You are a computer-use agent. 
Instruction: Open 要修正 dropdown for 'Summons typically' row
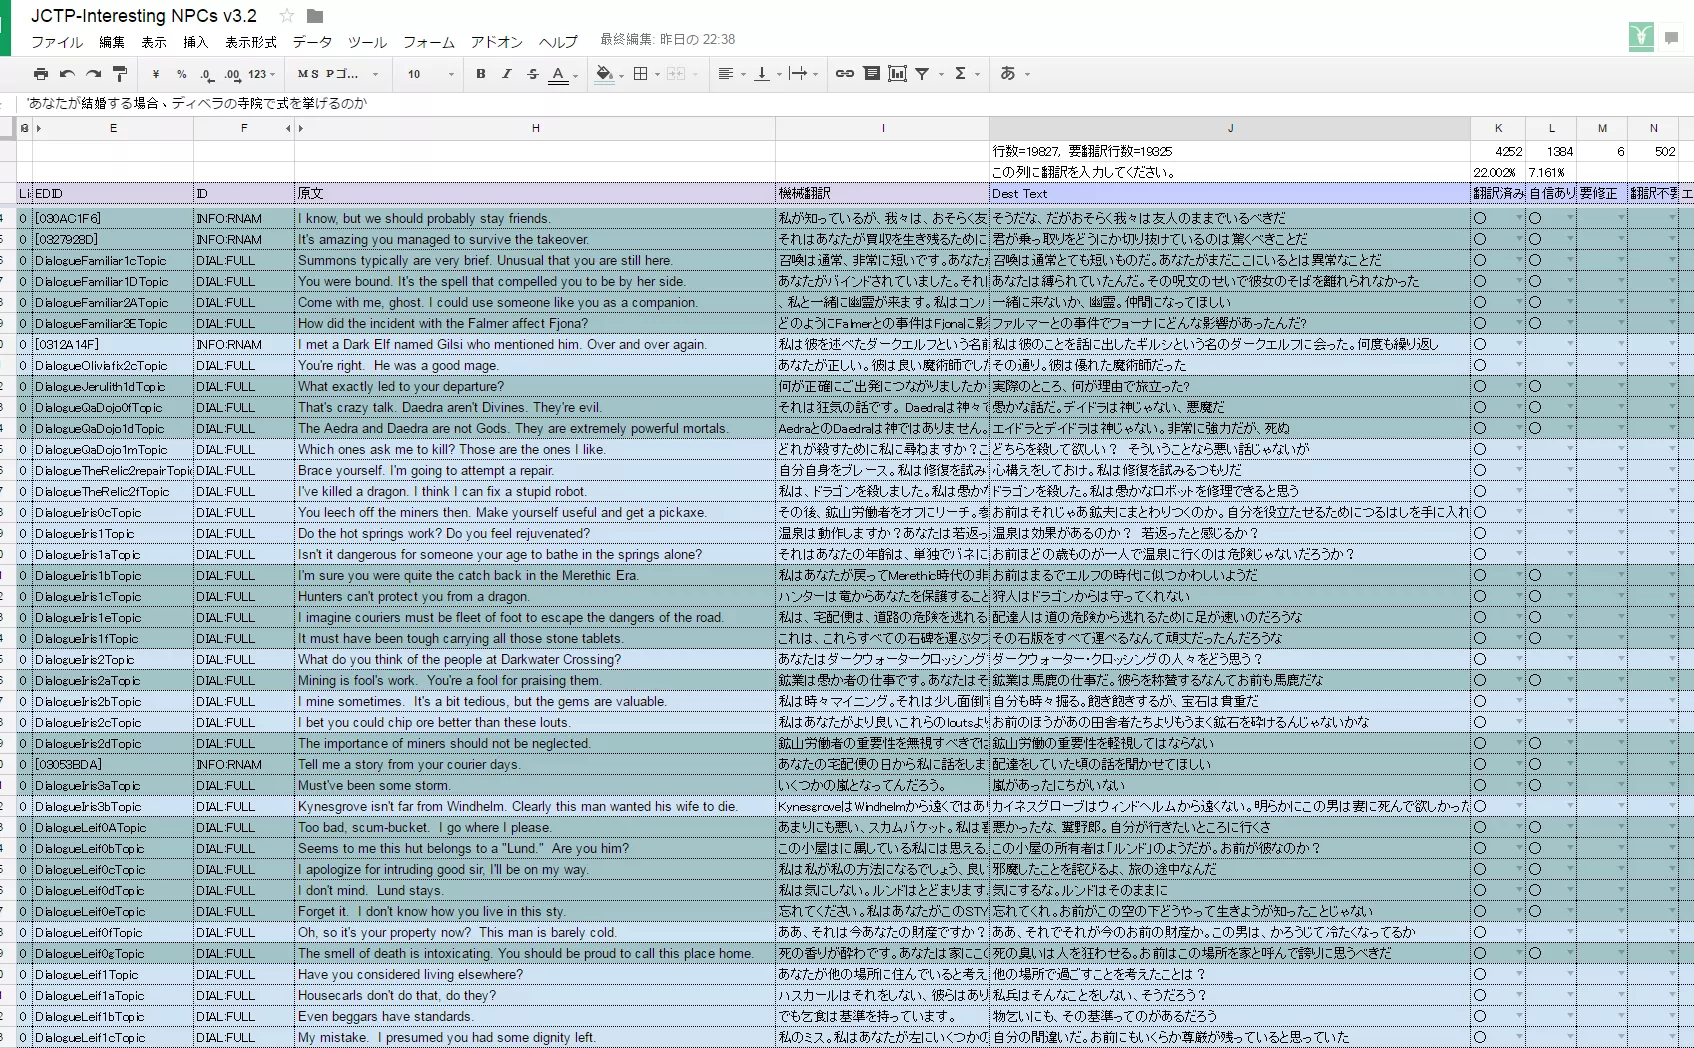click(x=1620, y=260)
